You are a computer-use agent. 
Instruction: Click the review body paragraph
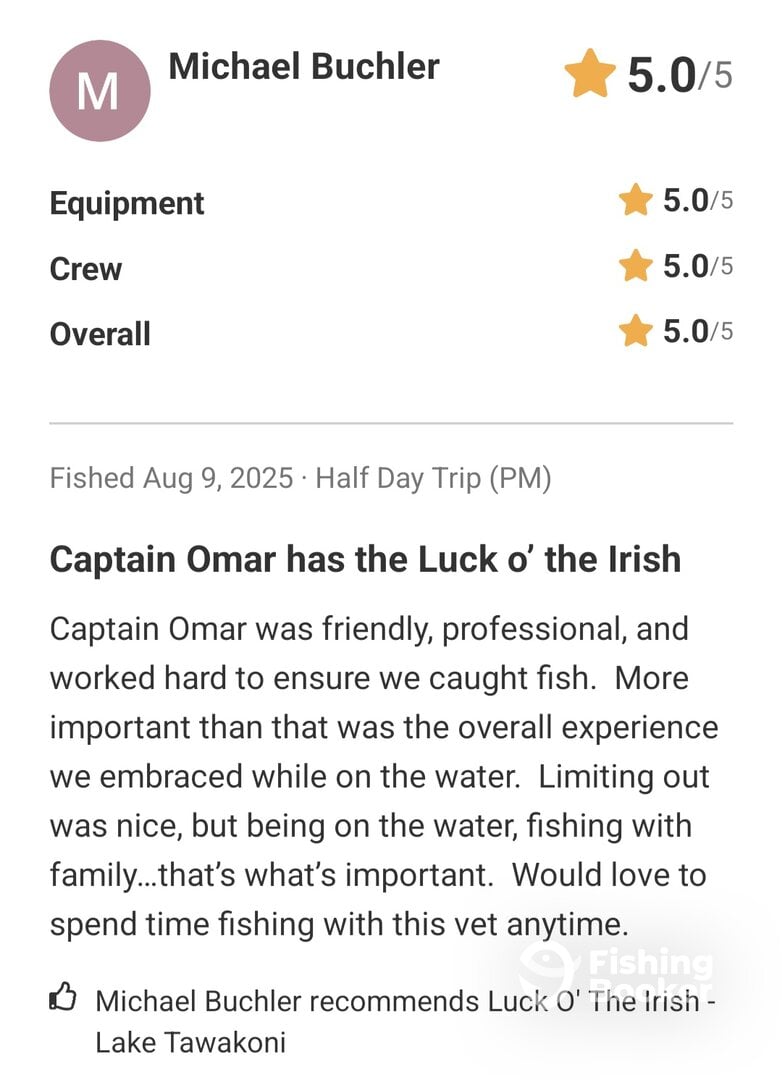point(384,776)
